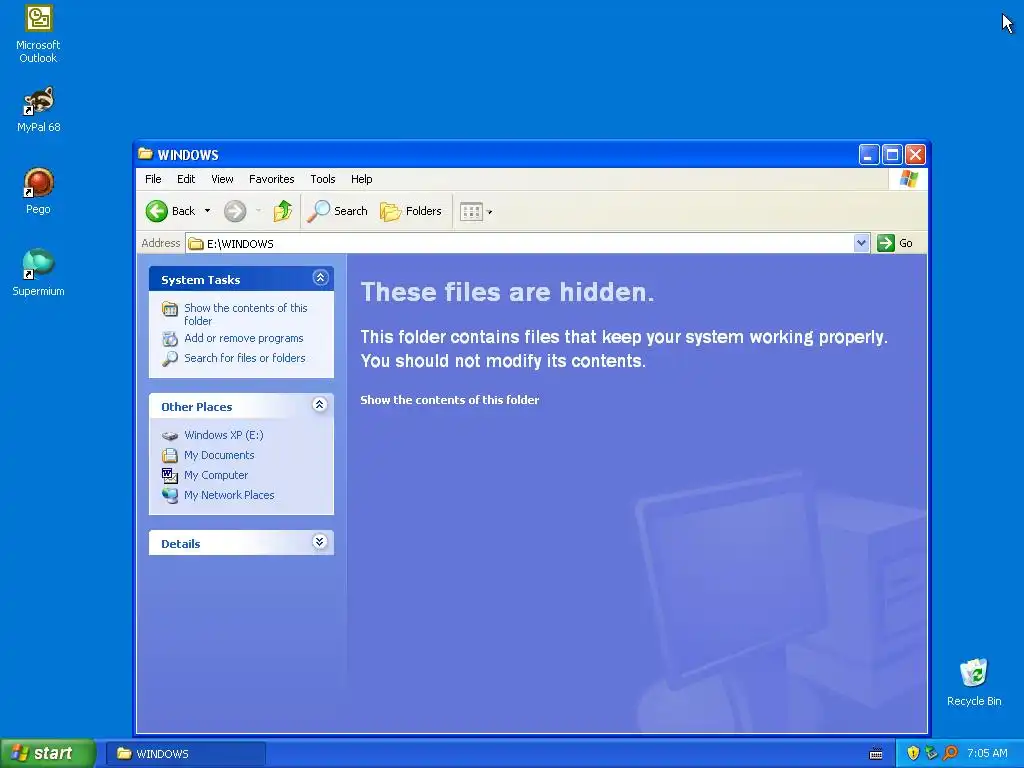Select the Pego desktop shortcut
Screen dimensions: 1024x768
[39, 191]
